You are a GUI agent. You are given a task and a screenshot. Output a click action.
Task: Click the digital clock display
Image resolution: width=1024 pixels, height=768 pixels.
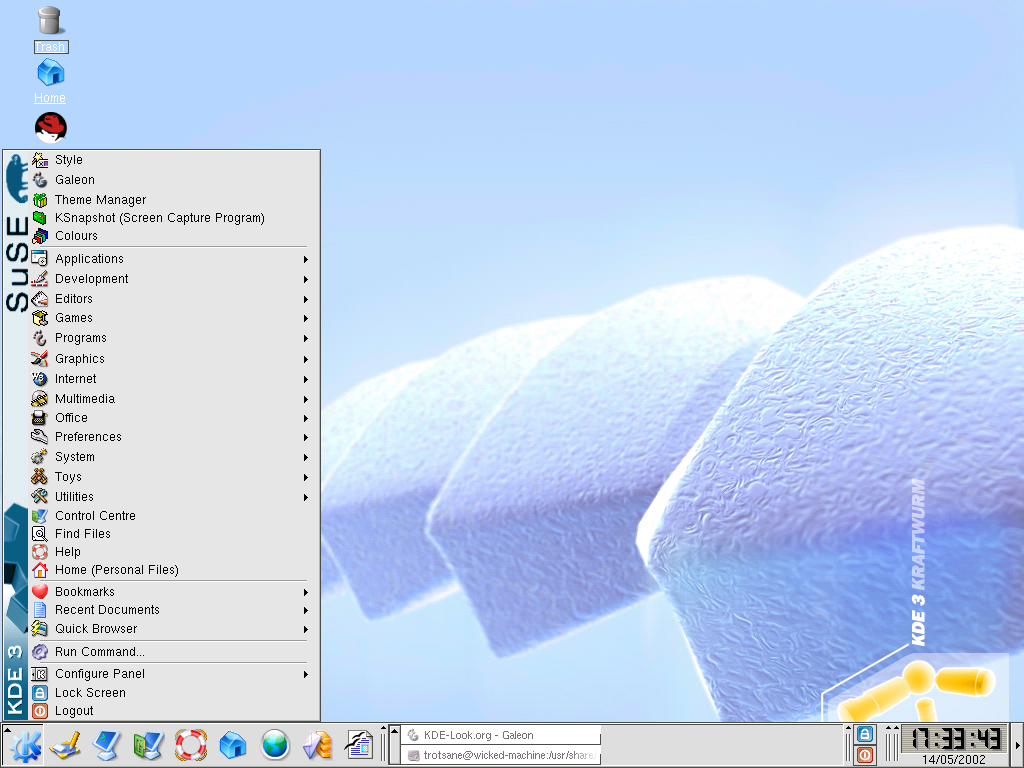[955, 739]
